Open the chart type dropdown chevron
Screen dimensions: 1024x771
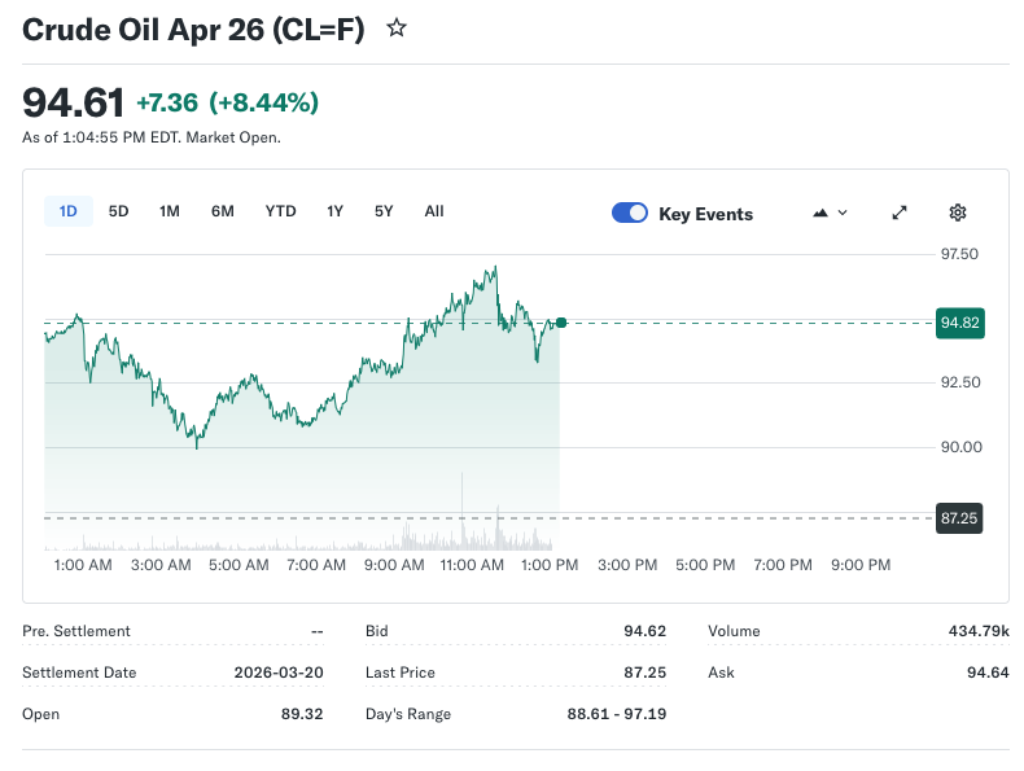pos(840,213)
